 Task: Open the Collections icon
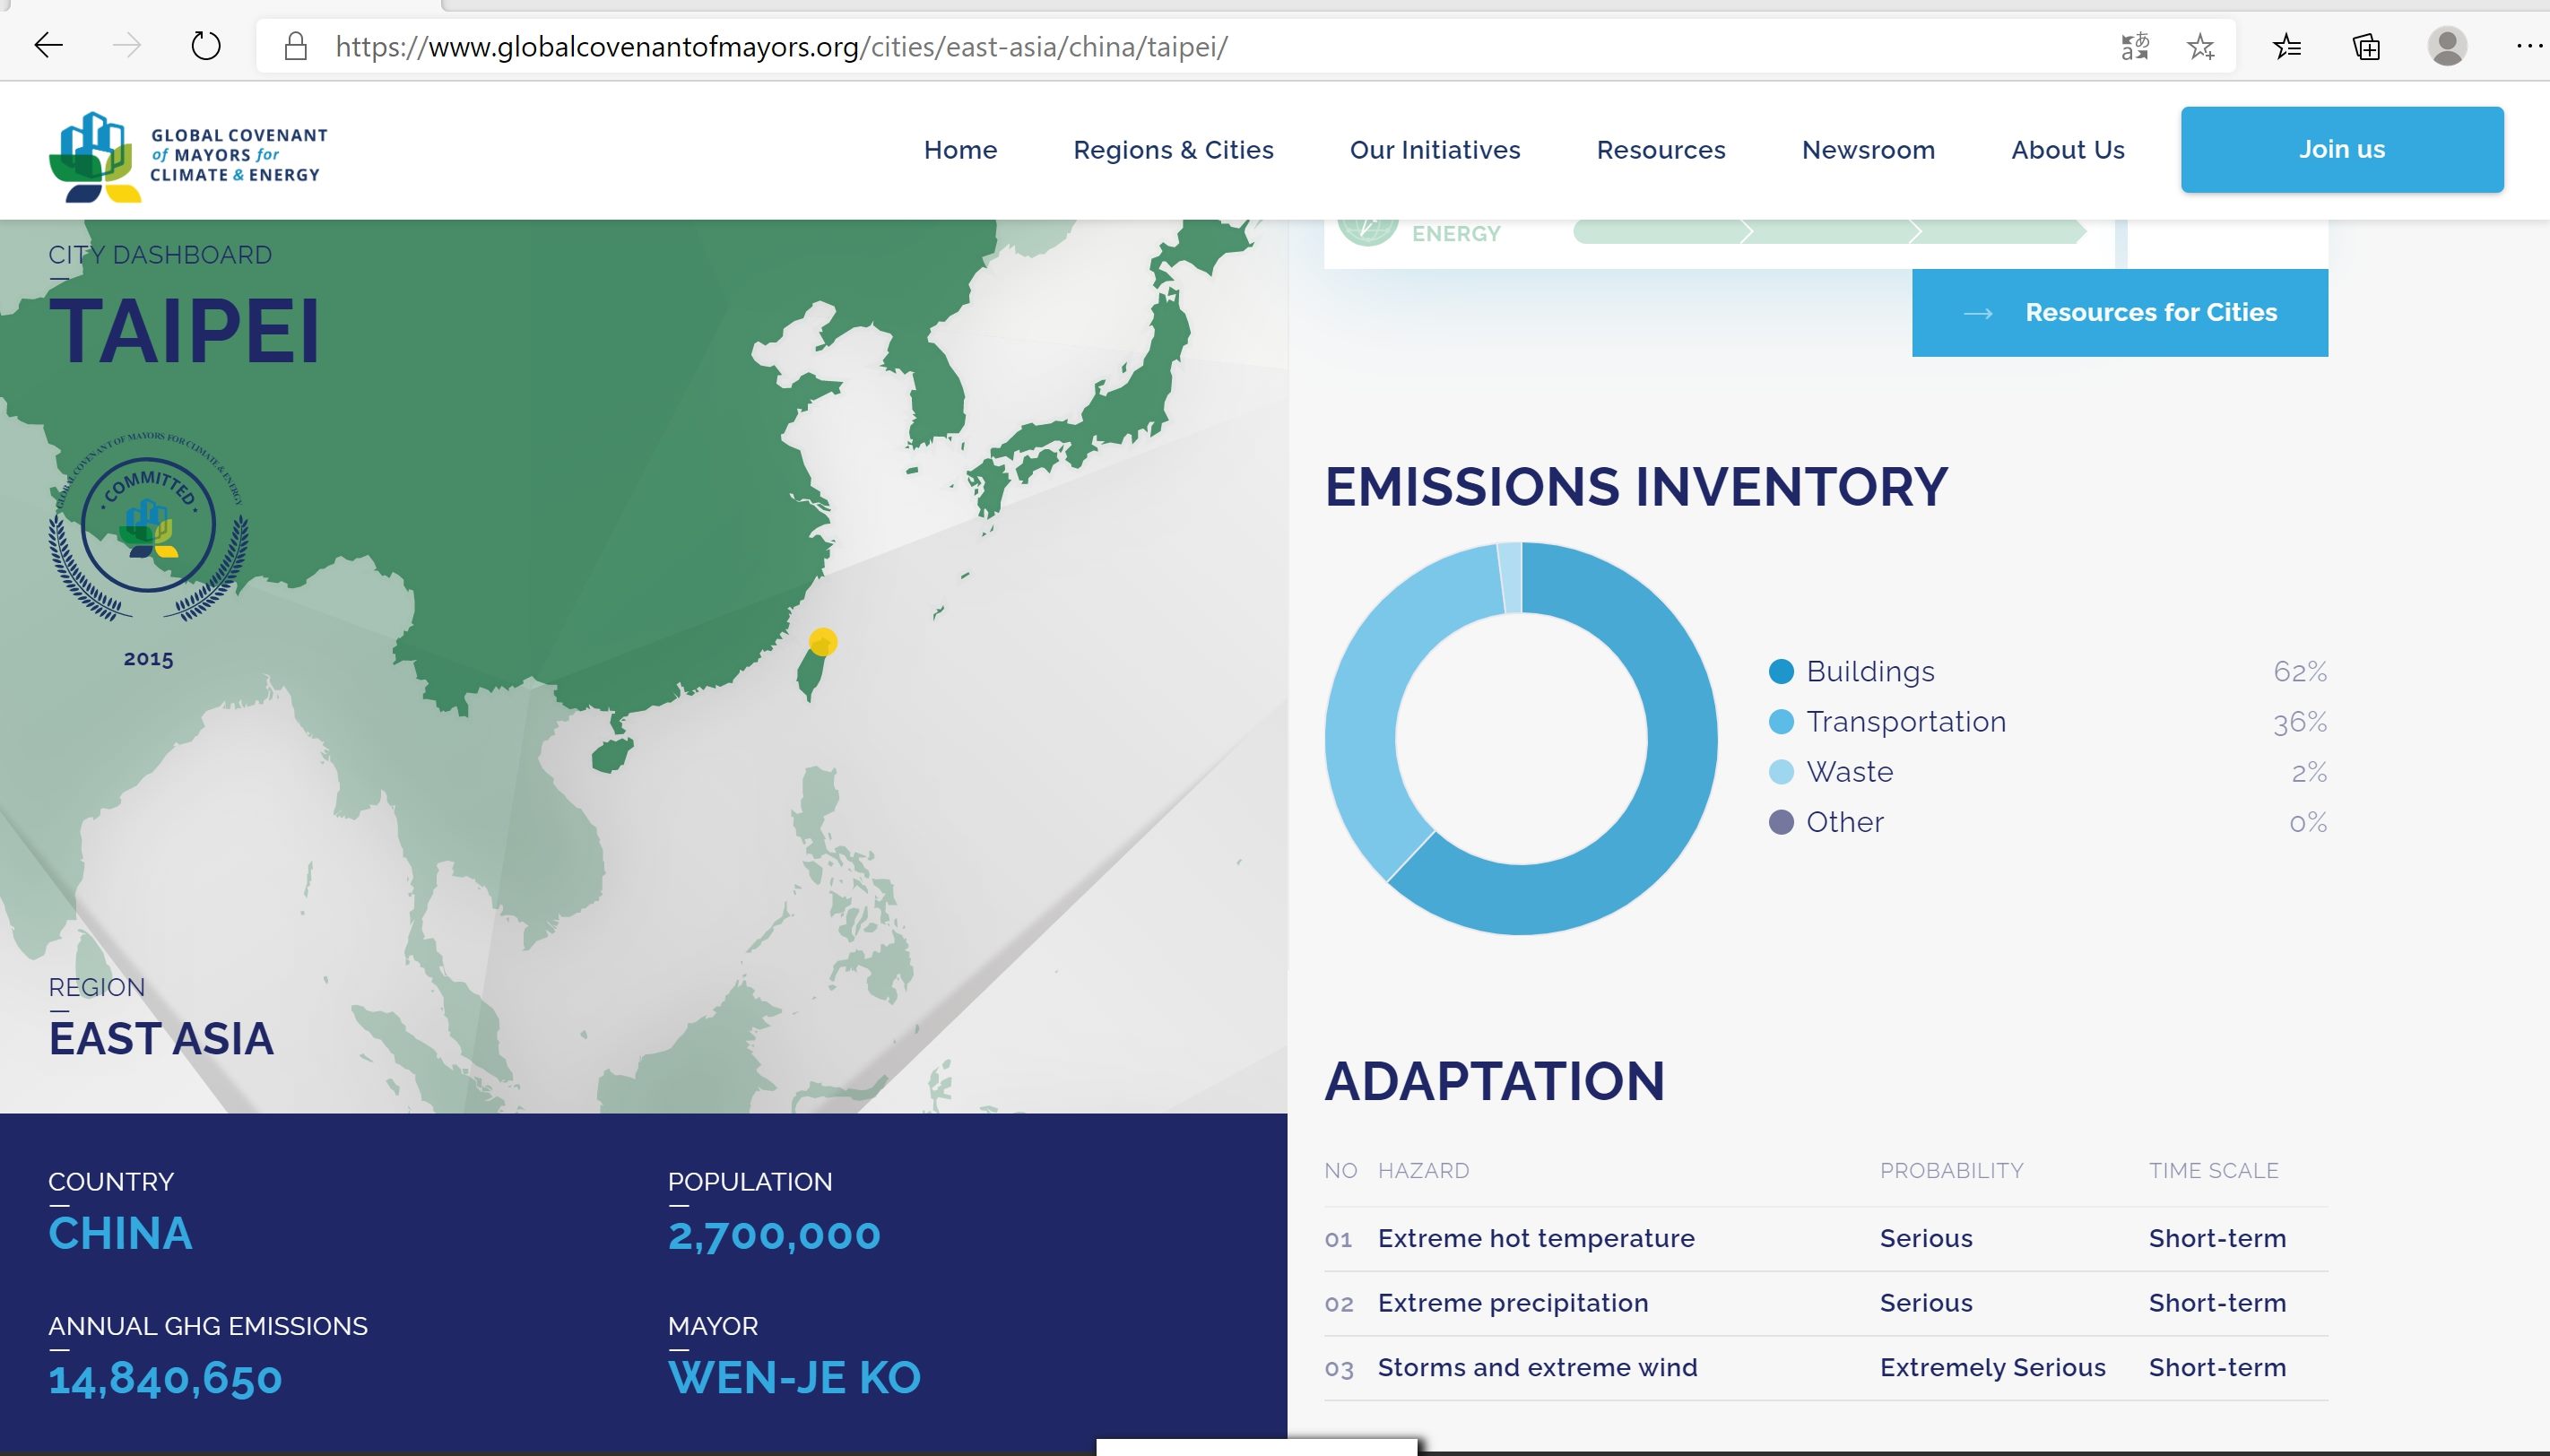(2366, 46)
